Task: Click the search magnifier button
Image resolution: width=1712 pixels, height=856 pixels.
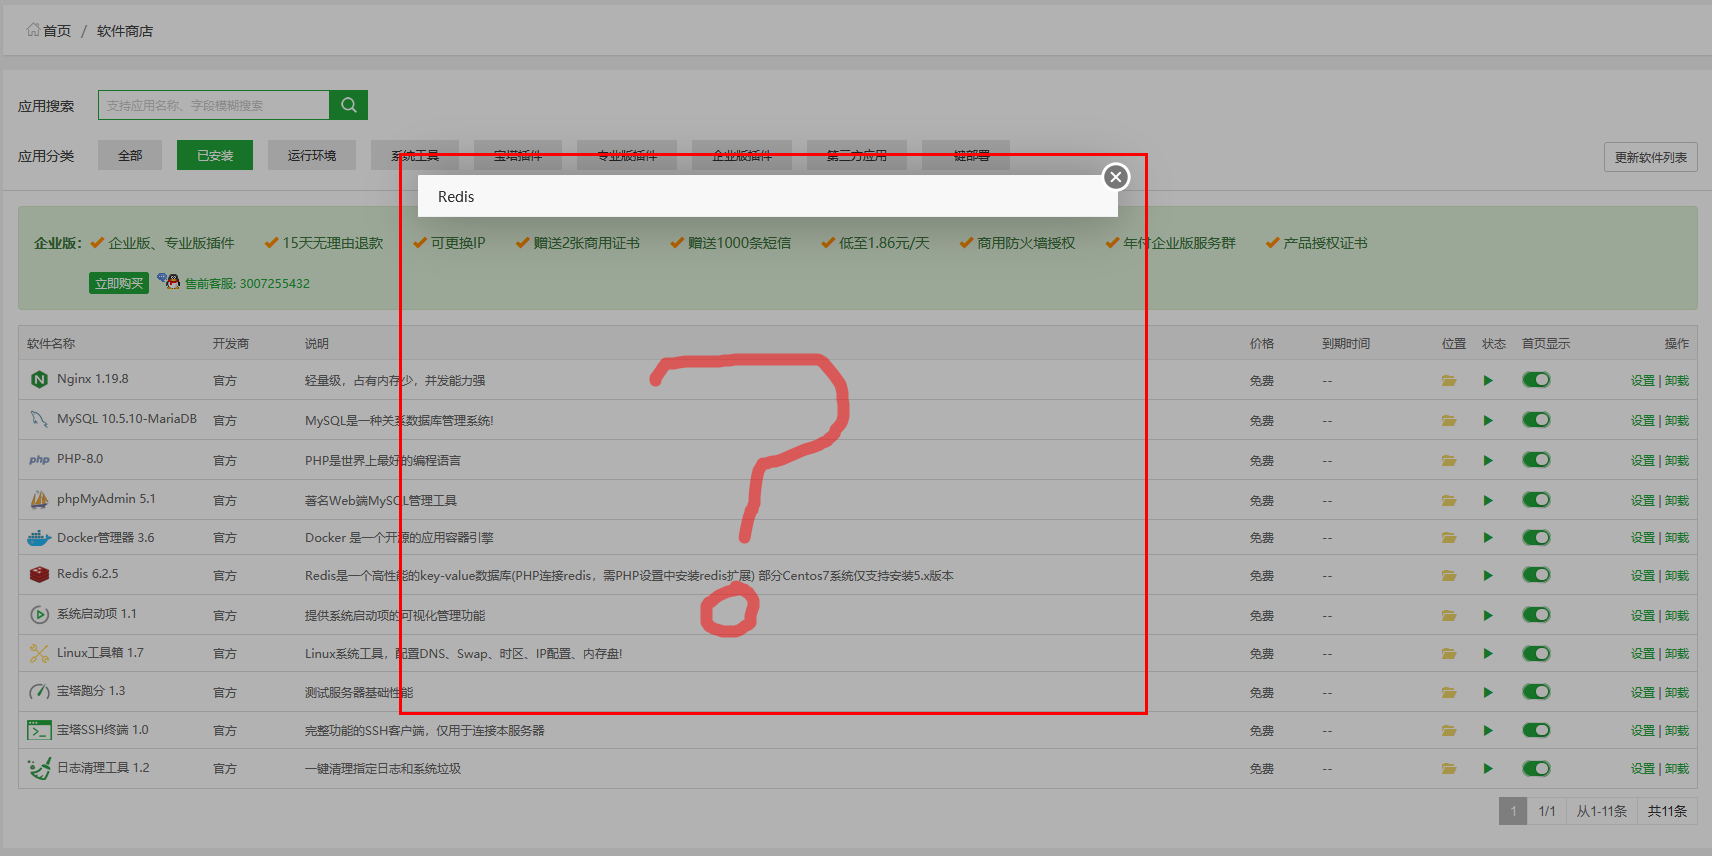Action: coord(348,105)
